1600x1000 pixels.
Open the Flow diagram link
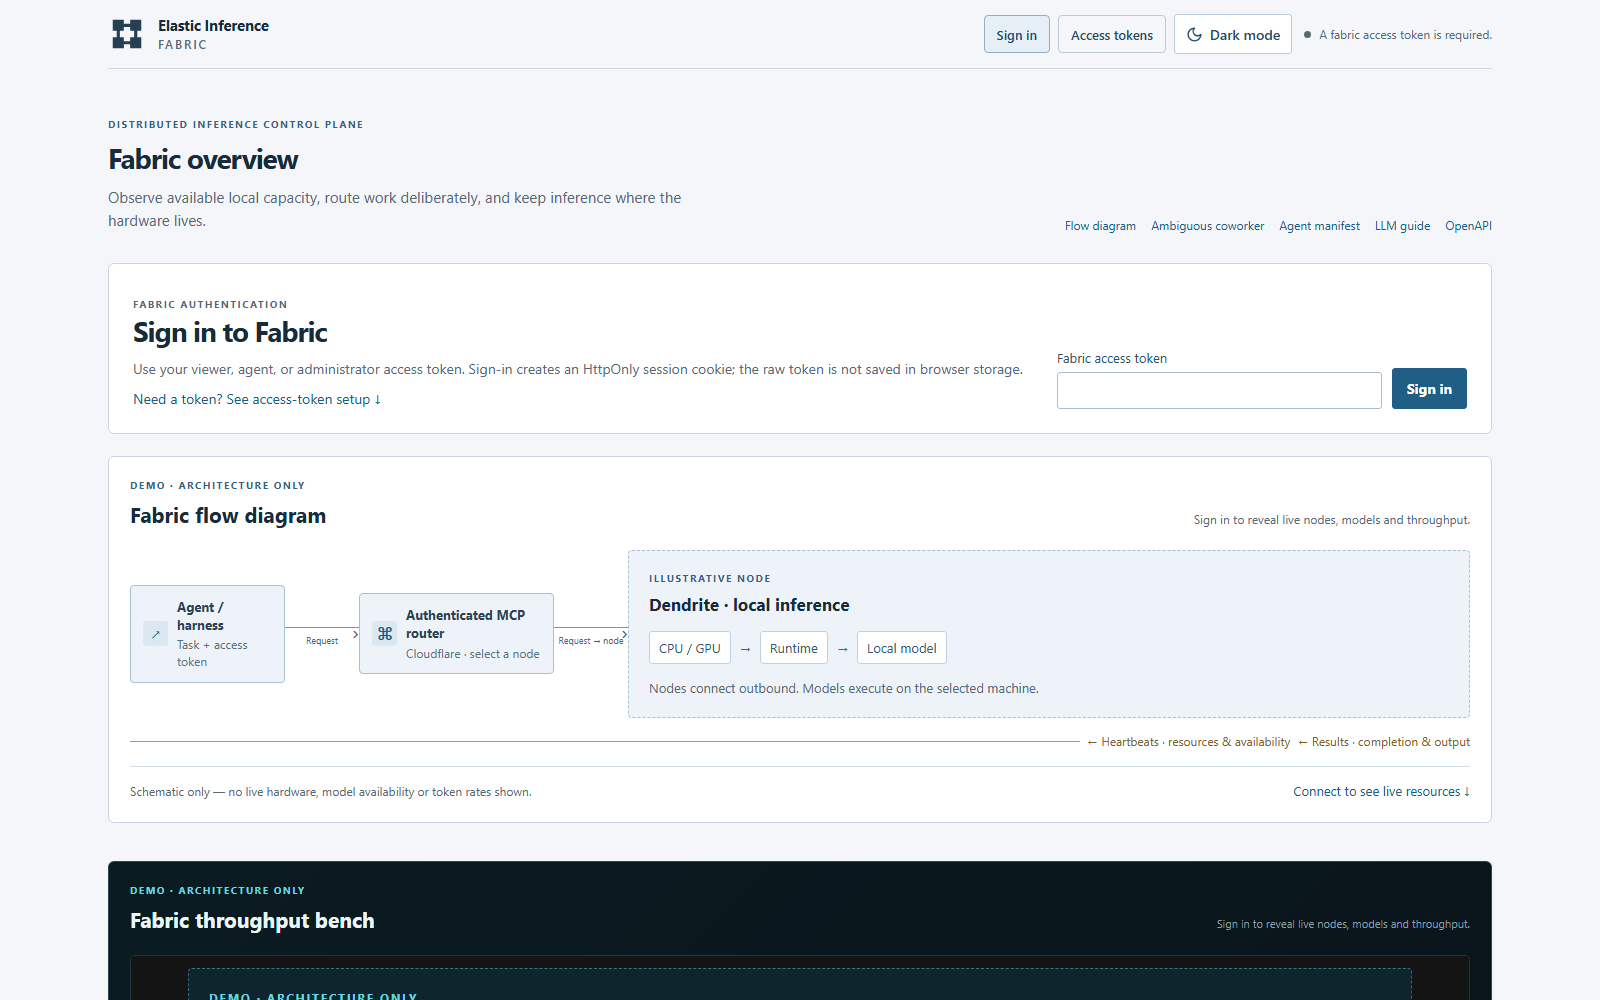(x=1100, y=226)
